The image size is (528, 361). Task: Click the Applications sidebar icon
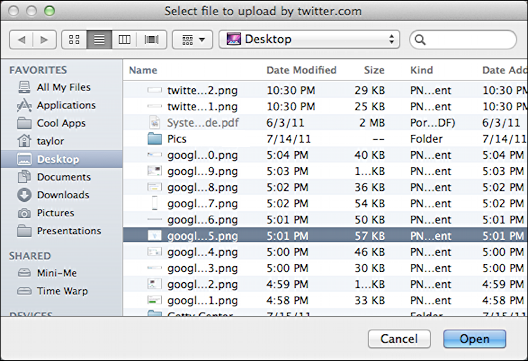24,105
